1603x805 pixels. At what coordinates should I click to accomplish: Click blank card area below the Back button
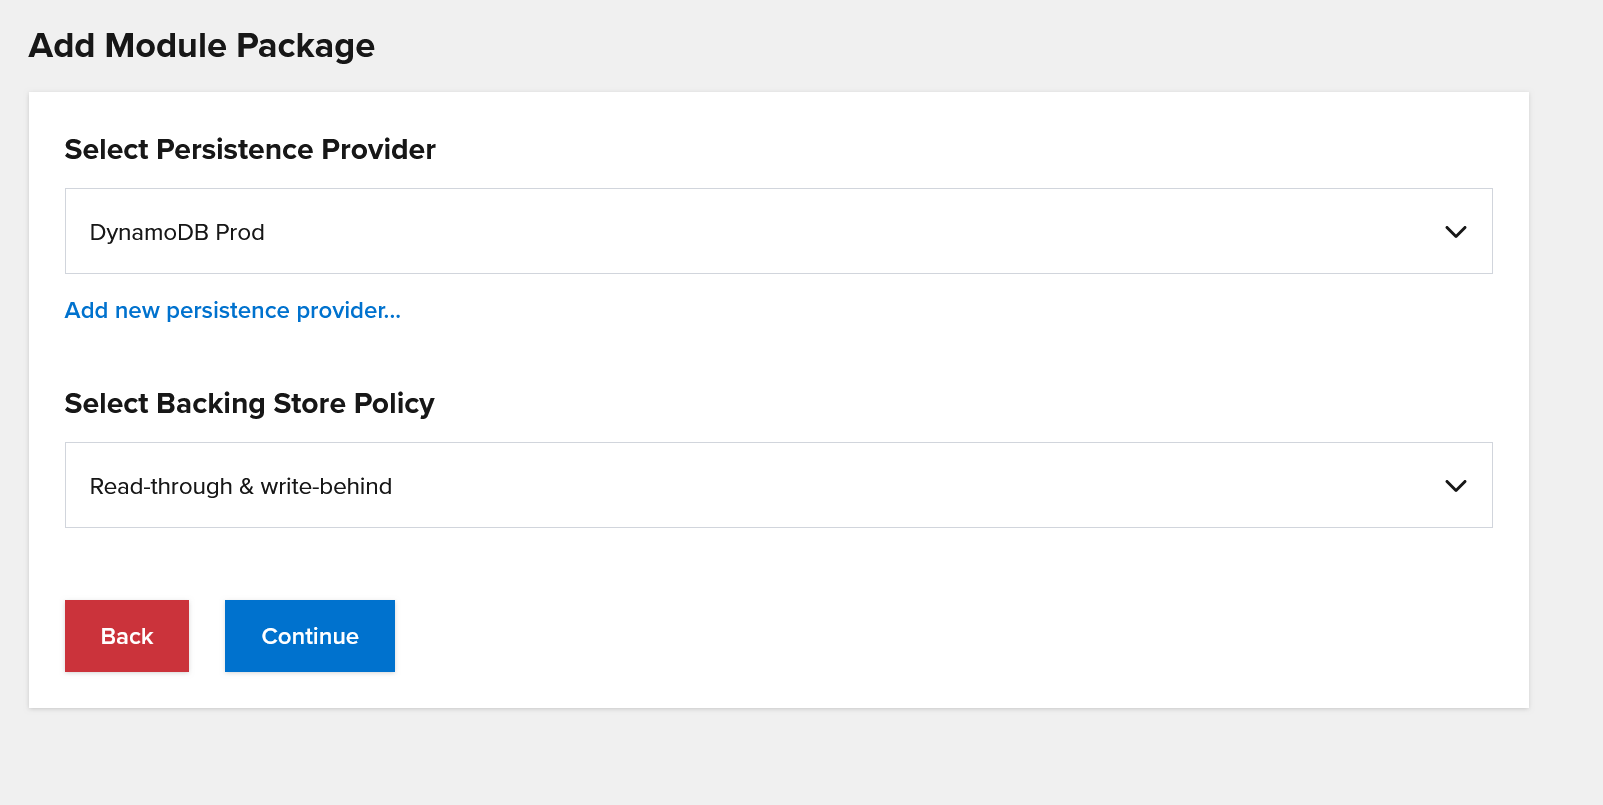(x=127, y=690)
